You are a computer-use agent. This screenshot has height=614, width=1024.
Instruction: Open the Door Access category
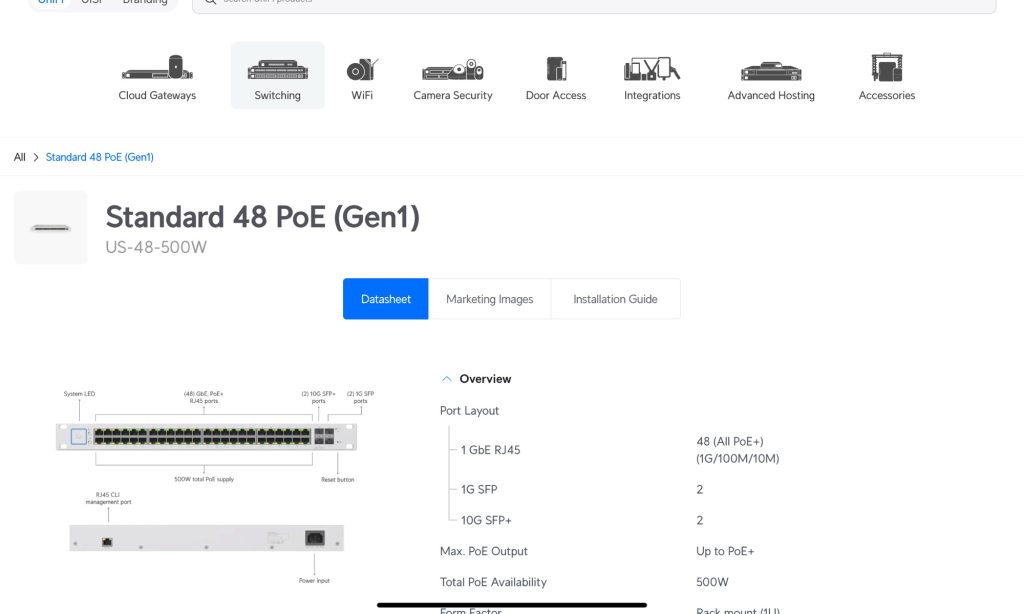(x=556, y=77)
